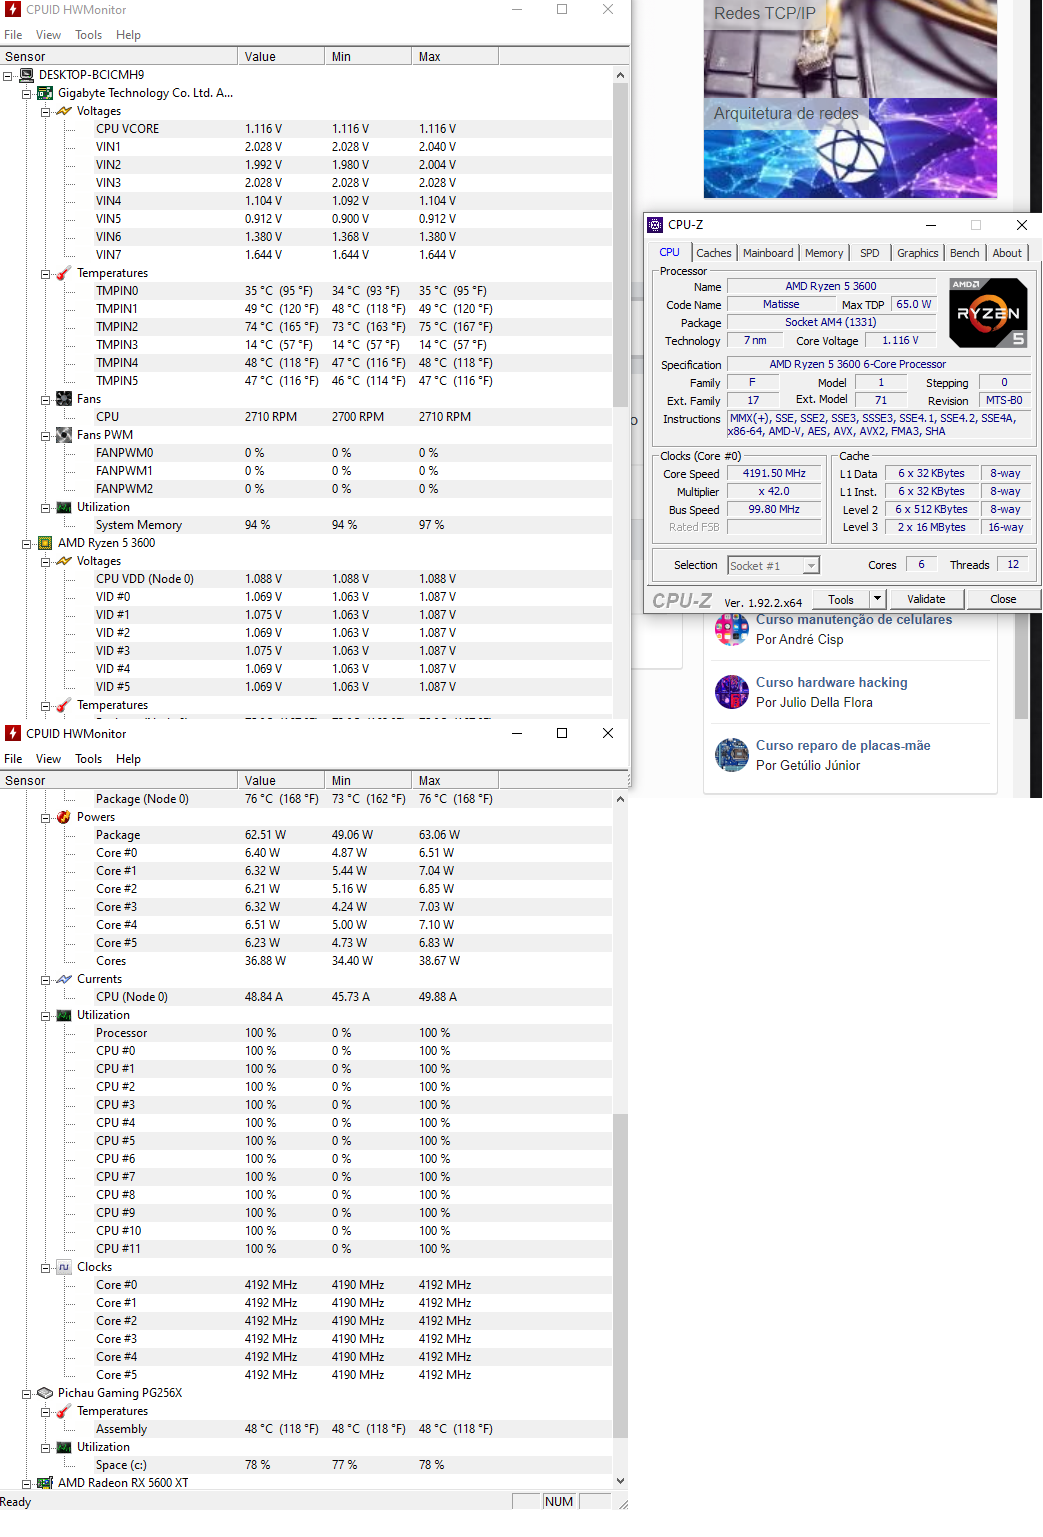The image size is (1043, 1537).
Task: Click the Redes TCP/IP thumbnail
Action: point(850,48)
